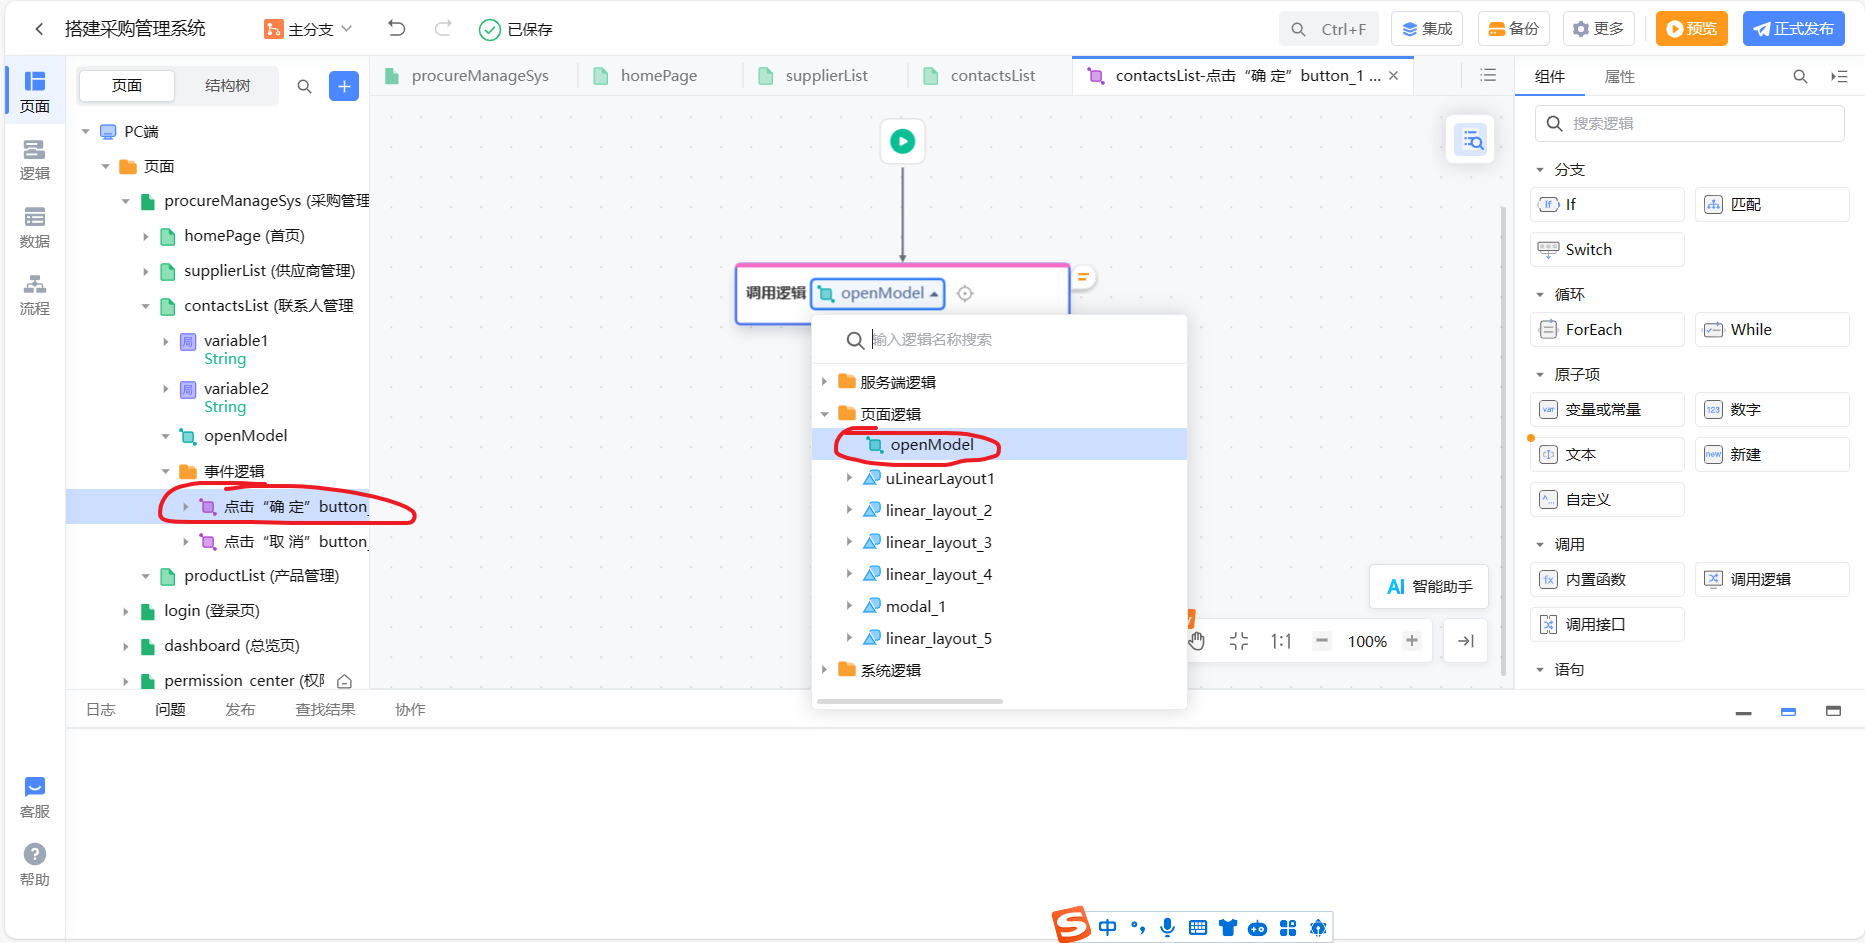Select 页面 in the left sidebar
The height and width of the screenshot is (943, 1865).
[35, 92]
